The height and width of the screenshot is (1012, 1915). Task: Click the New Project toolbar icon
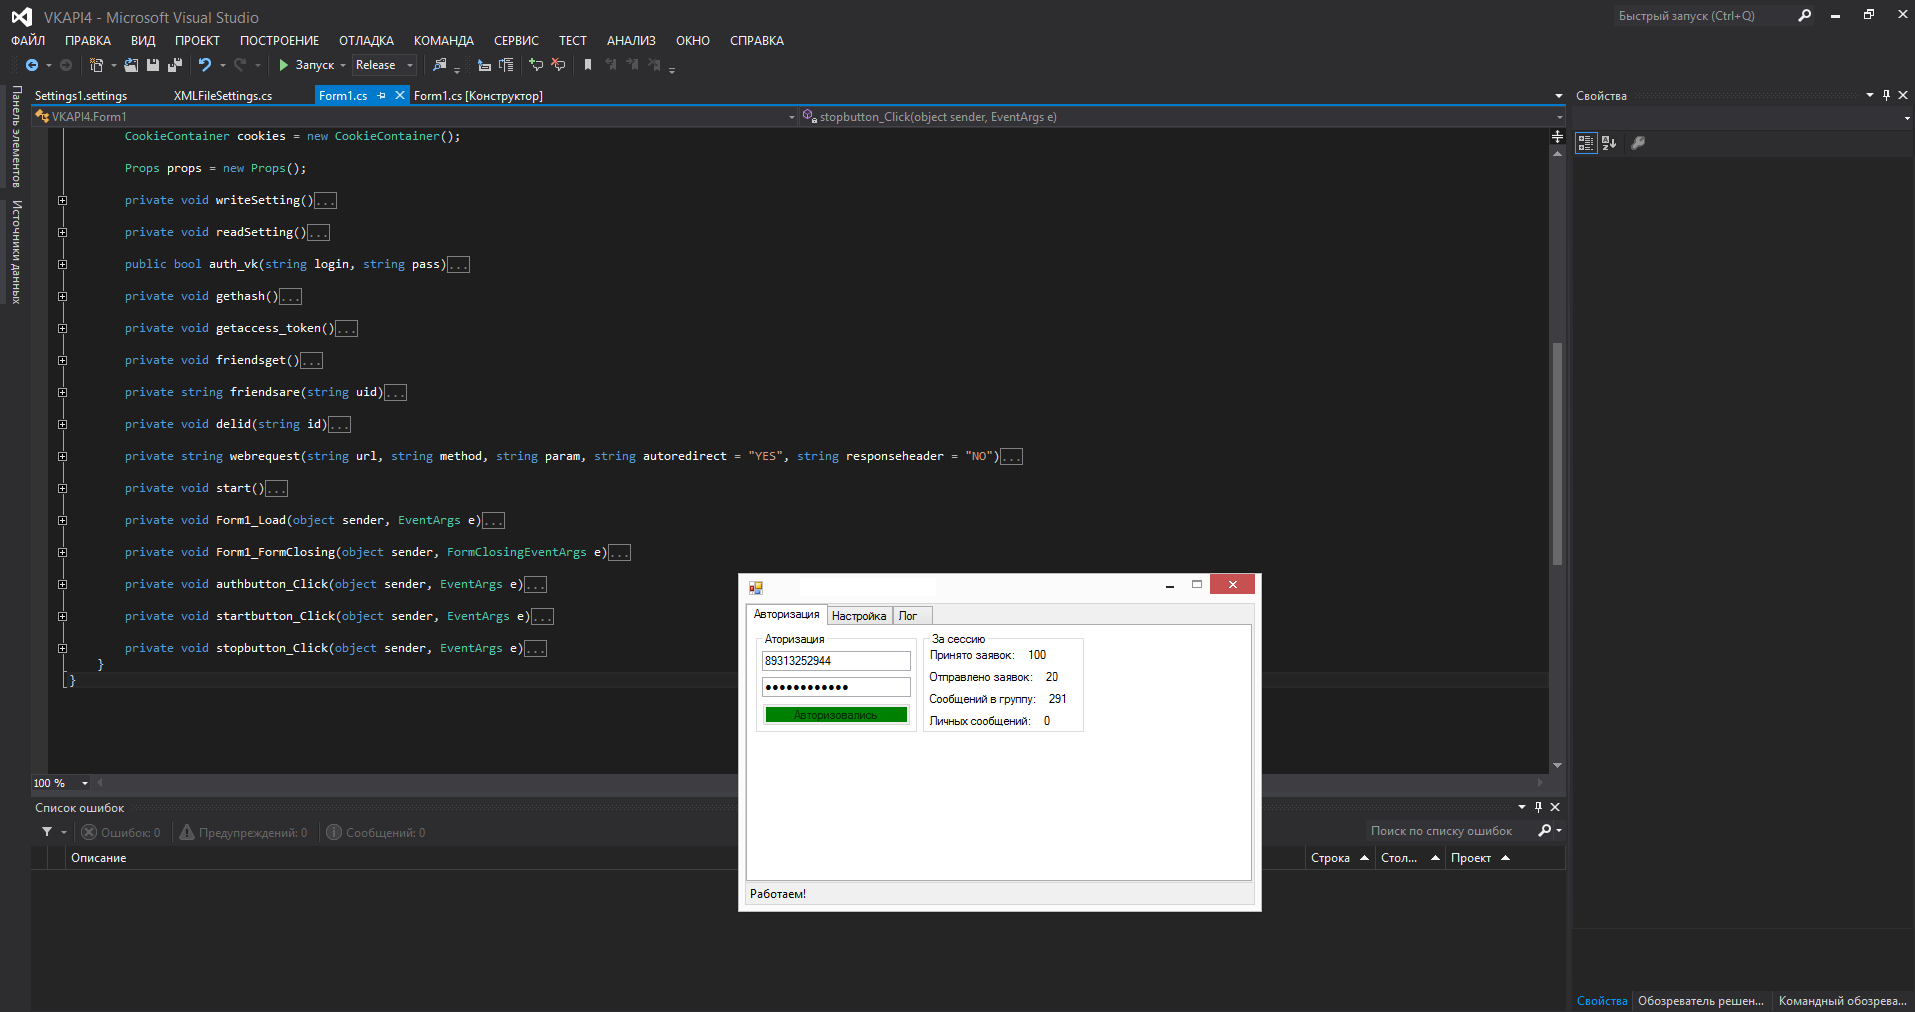pos(96,65)
